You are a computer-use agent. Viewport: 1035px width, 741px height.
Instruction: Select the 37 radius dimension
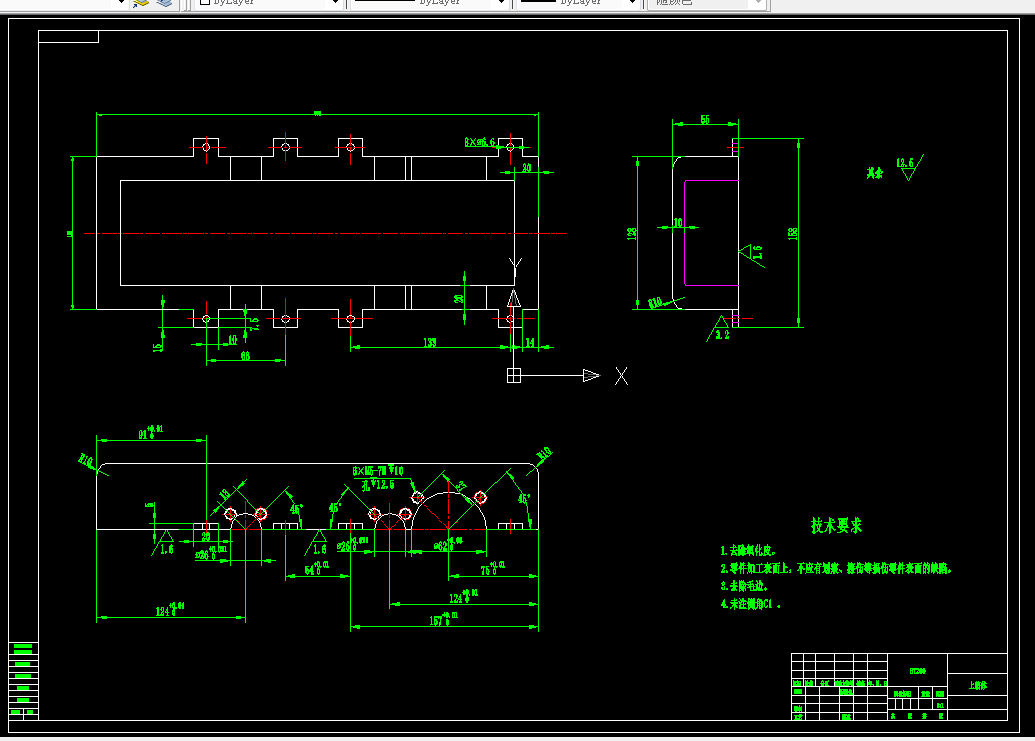coord(461,486)
